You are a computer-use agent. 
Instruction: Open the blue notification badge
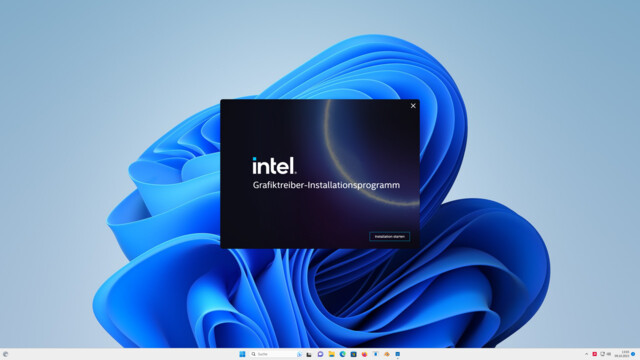coord(633,354)
